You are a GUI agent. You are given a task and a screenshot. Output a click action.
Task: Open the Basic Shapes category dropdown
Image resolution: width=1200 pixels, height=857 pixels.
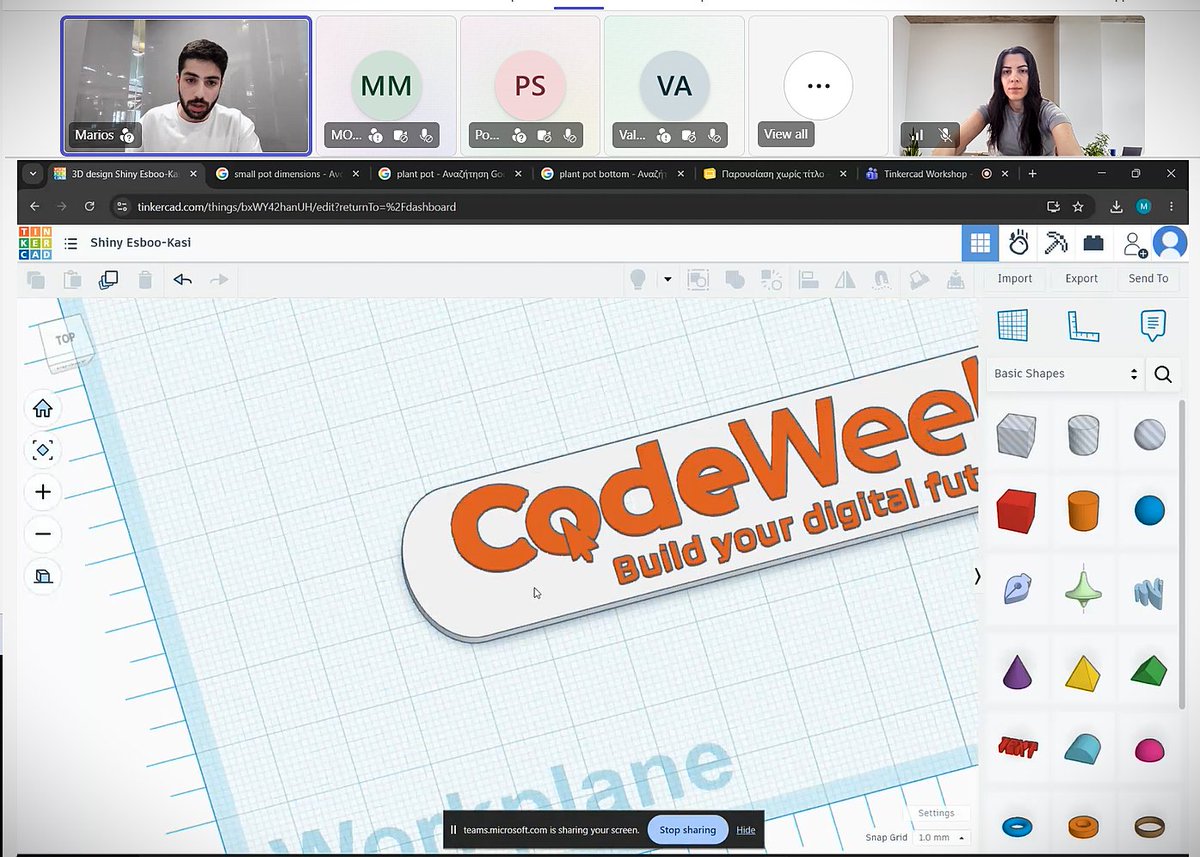coord(1065,374)
